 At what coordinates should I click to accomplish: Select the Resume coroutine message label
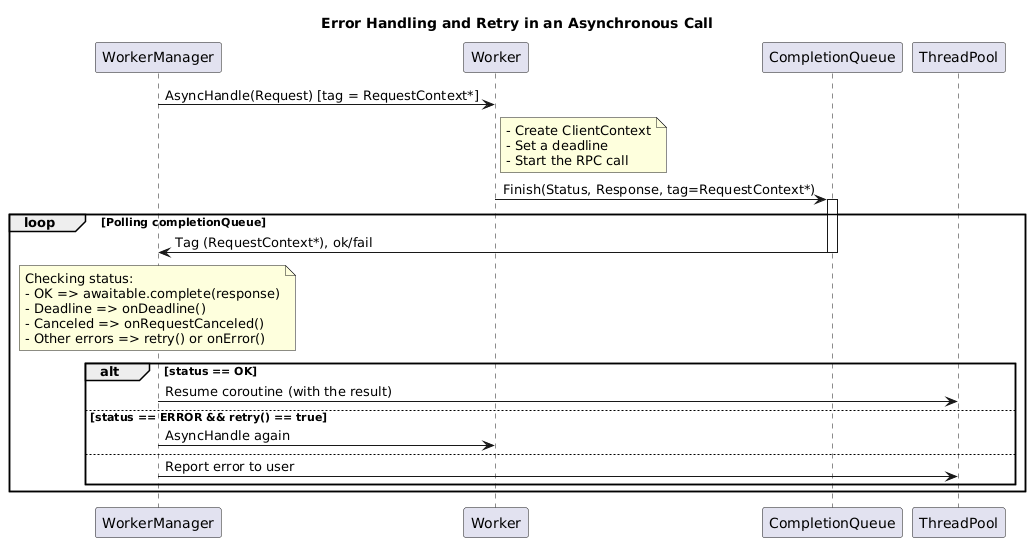coord(278,391)
